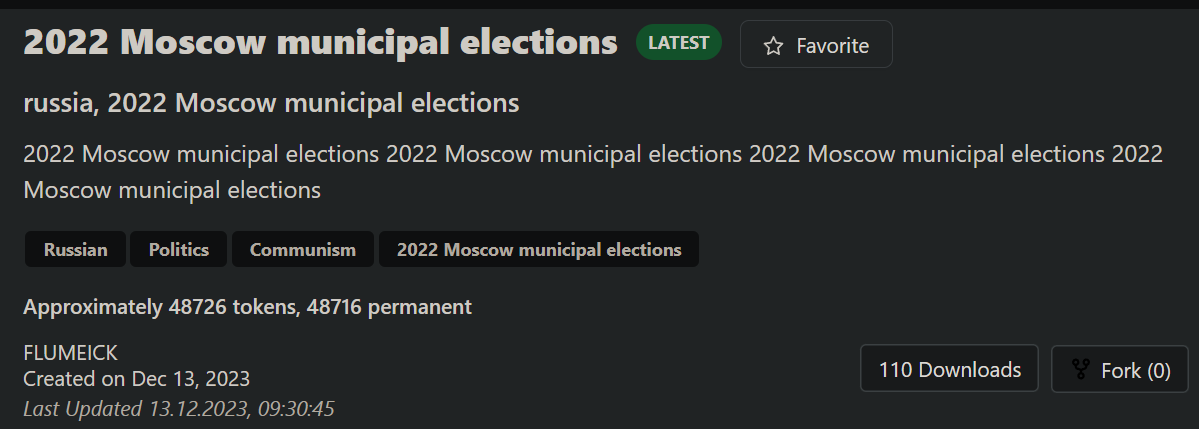
Task: Select the Communism tag
Action: pyautogui.click(x=303, y=249)
